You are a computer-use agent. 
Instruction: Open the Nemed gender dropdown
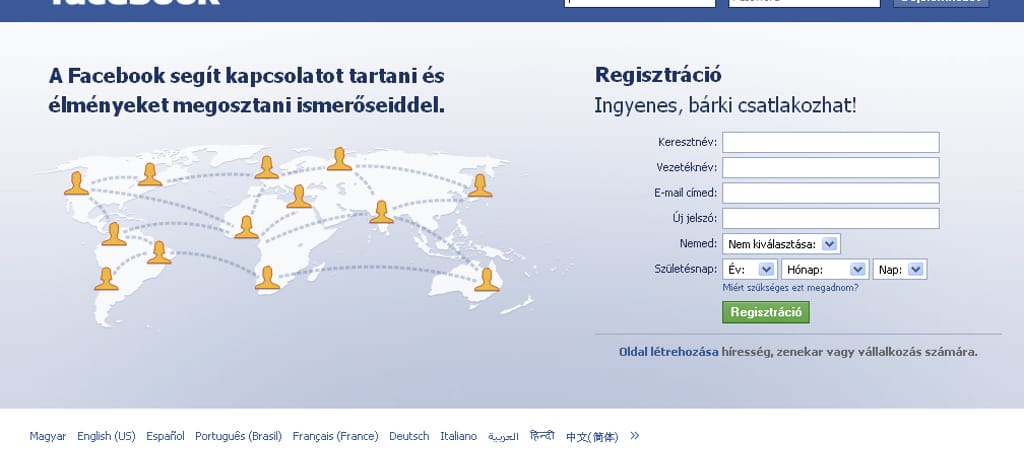pos(781,243)
